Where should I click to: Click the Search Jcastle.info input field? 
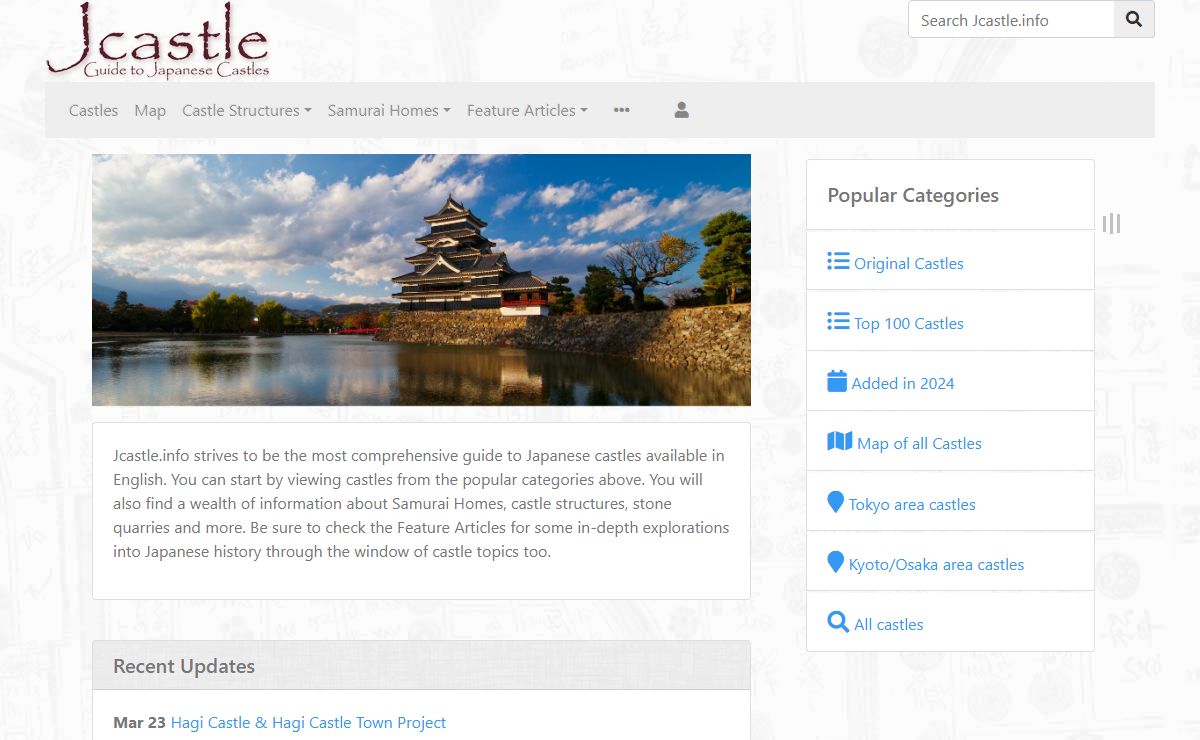click(1011, 19)
